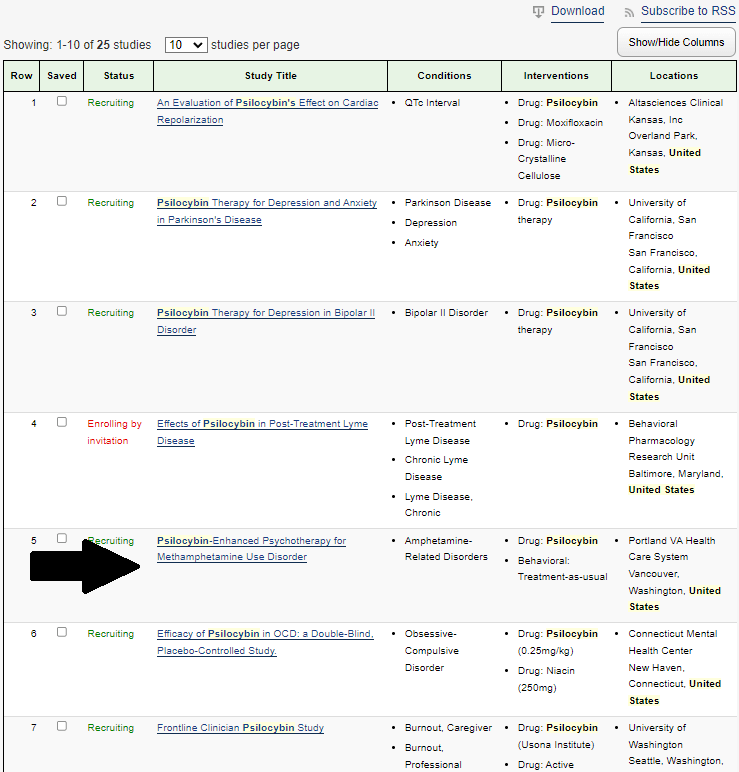Screen dimensions: 739x772
Task: Open the Bipolar II Disorder study link
Action: click(265, 321)
